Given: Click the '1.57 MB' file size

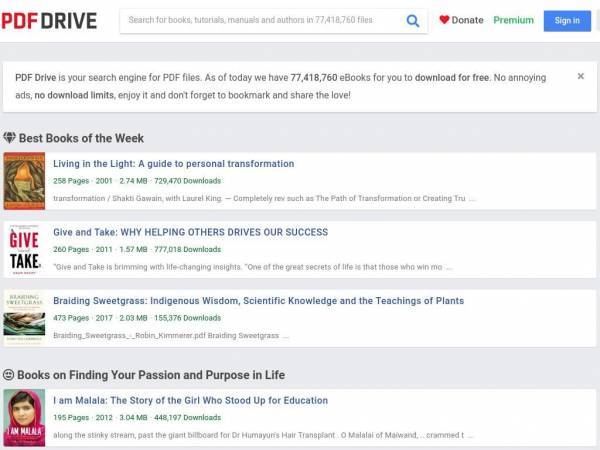Looking at the screenshot, I should 133,249.
